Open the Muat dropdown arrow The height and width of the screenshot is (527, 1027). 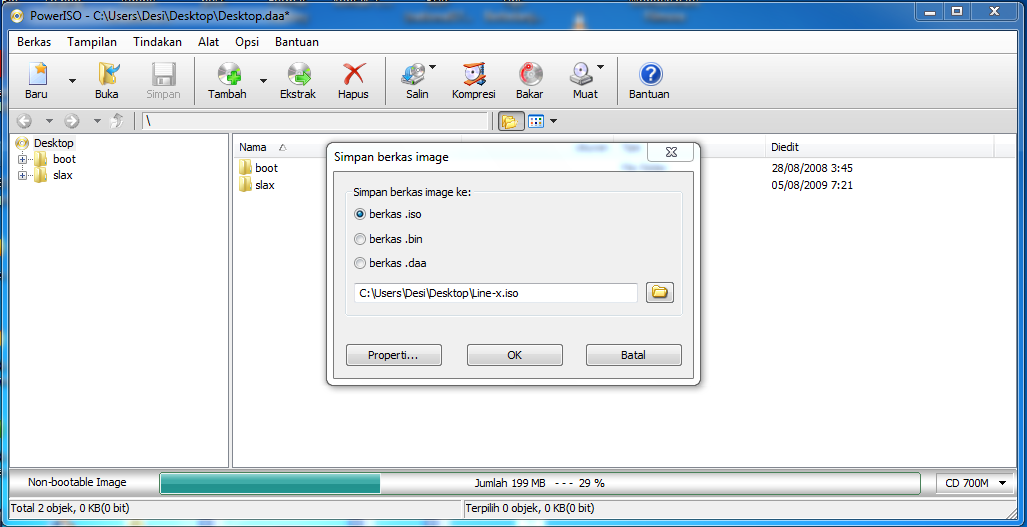[x=600, y=67]
